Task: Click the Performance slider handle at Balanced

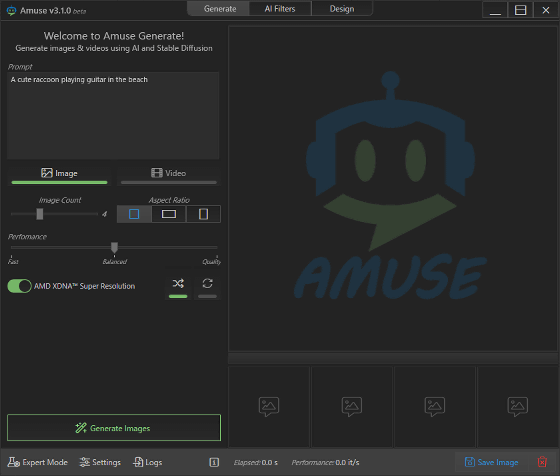Action: (114, 247)
